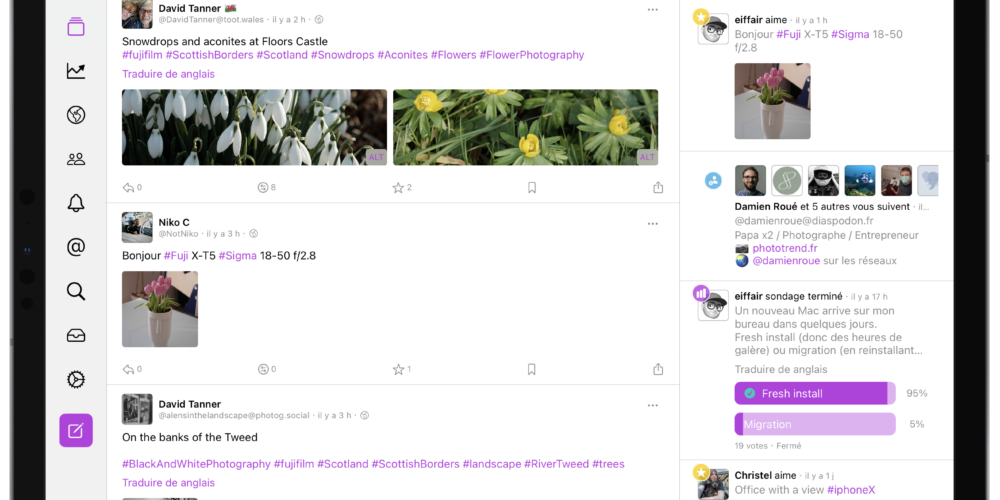Screen dimensions: 1000x500
Task: Toggle boost on the Snowdrops post
Action: 263,188
